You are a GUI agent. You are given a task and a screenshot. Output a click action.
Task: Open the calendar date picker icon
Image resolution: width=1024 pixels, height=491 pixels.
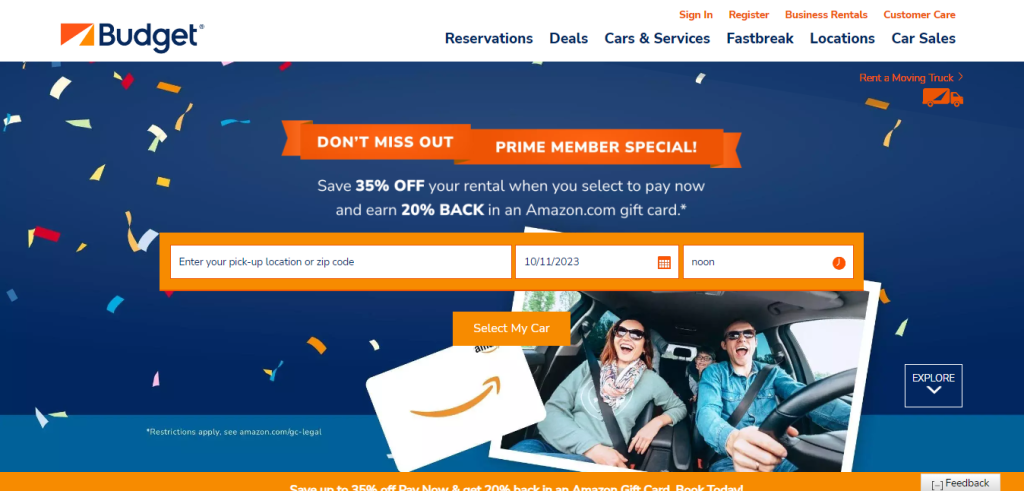(664, 262)
